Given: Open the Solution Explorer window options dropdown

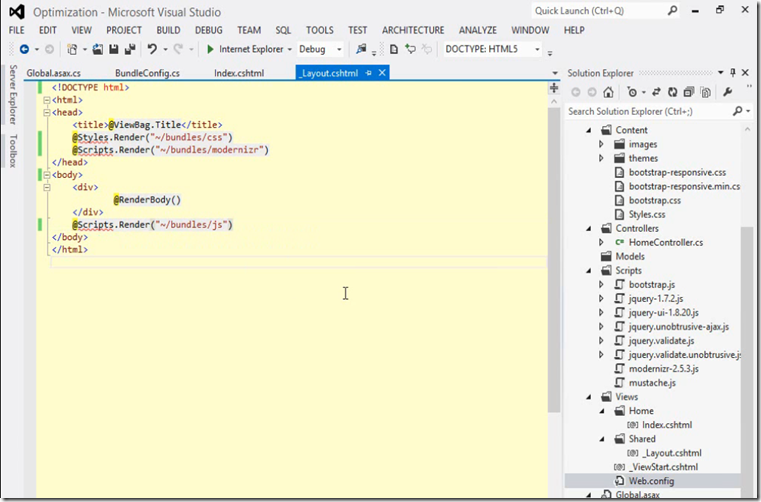Looking at the screenshot, I should click(721, 73).
